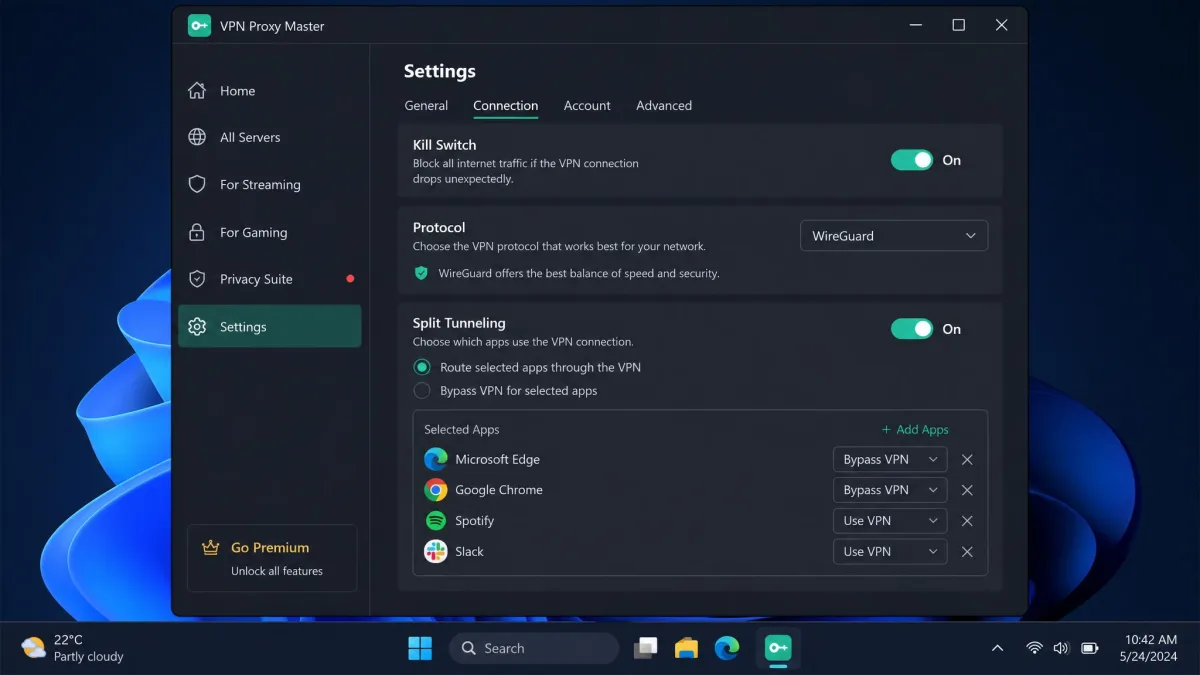Click the Split Tunneling title
The image size is (1200, 675).
459,323
